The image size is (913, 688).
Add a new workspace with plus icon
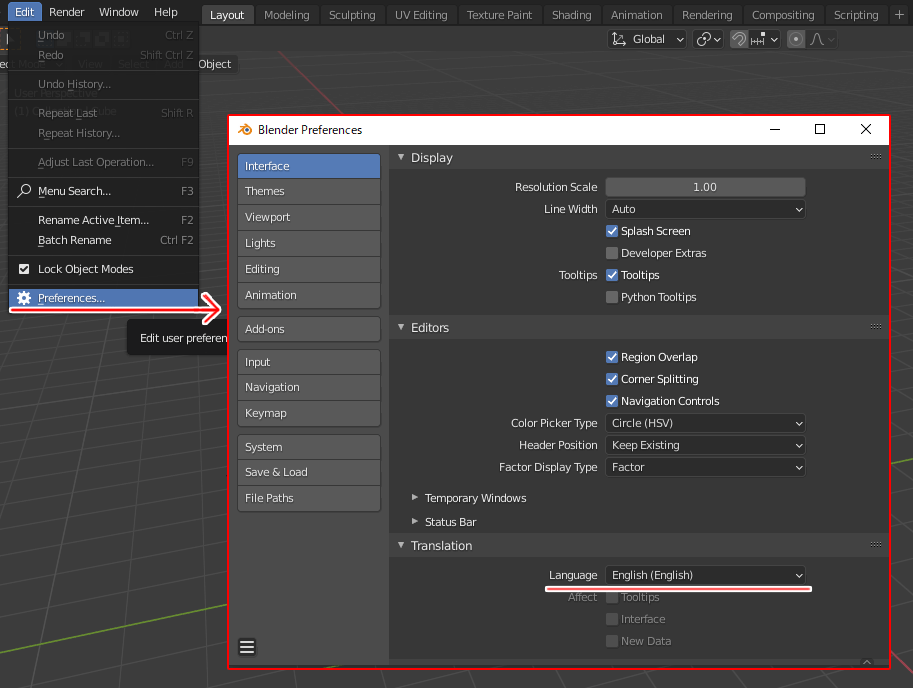[x=901, y=15]
